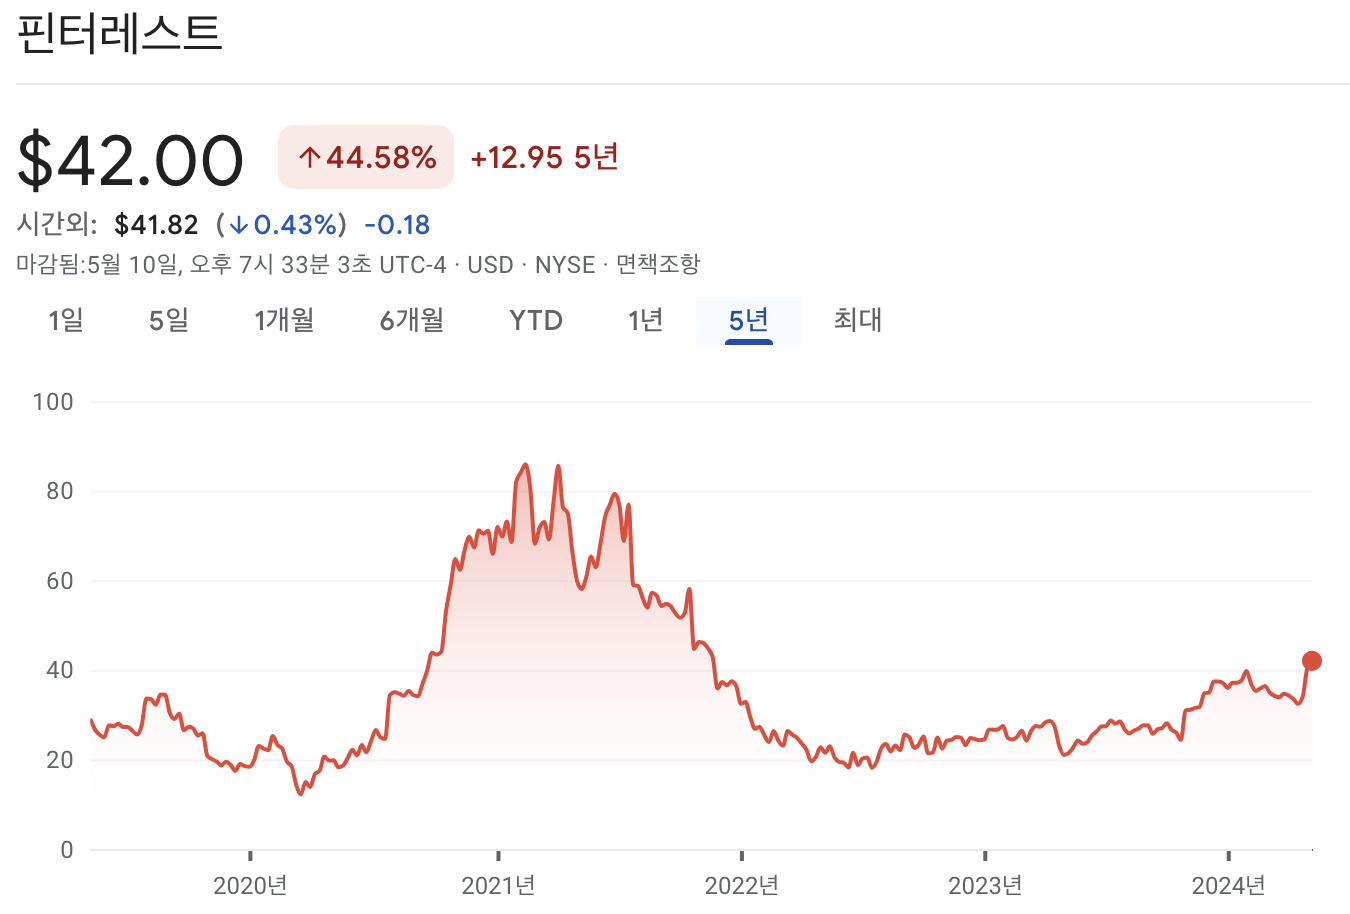This screenshot has width=1350, height=914.
Task: Select the YTD performance range
Action: pos(535,320)
